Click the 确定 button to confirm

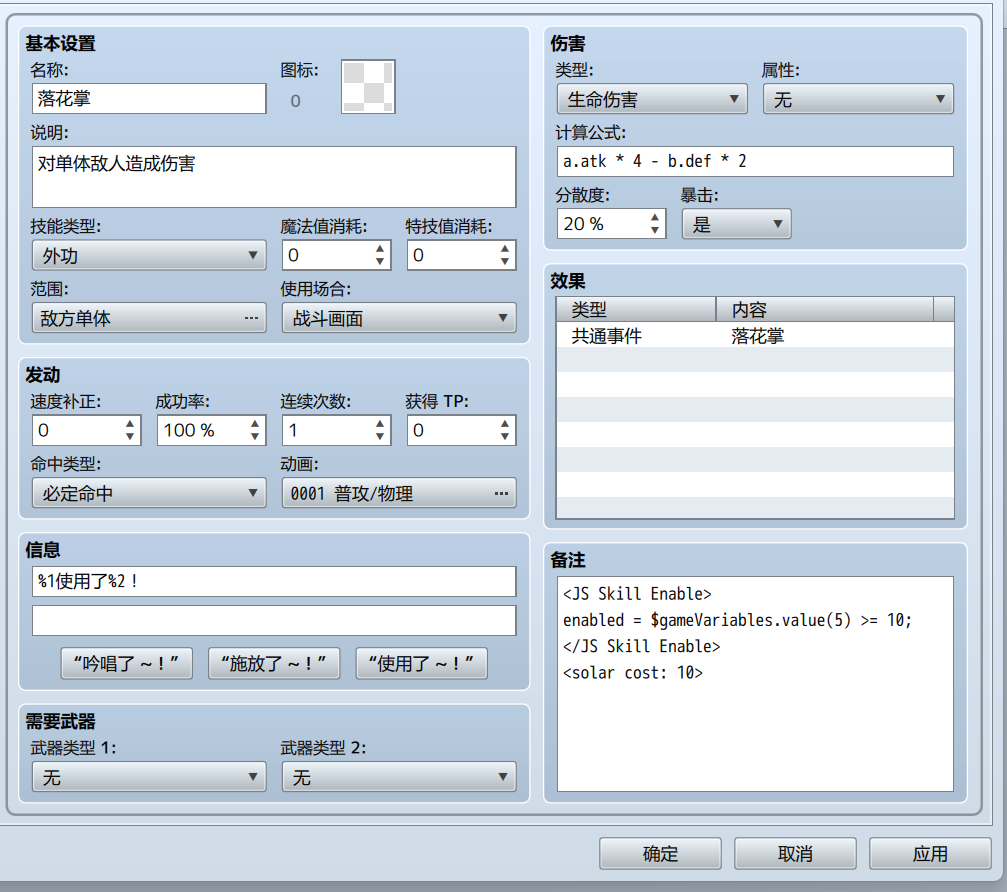(660, 854)
